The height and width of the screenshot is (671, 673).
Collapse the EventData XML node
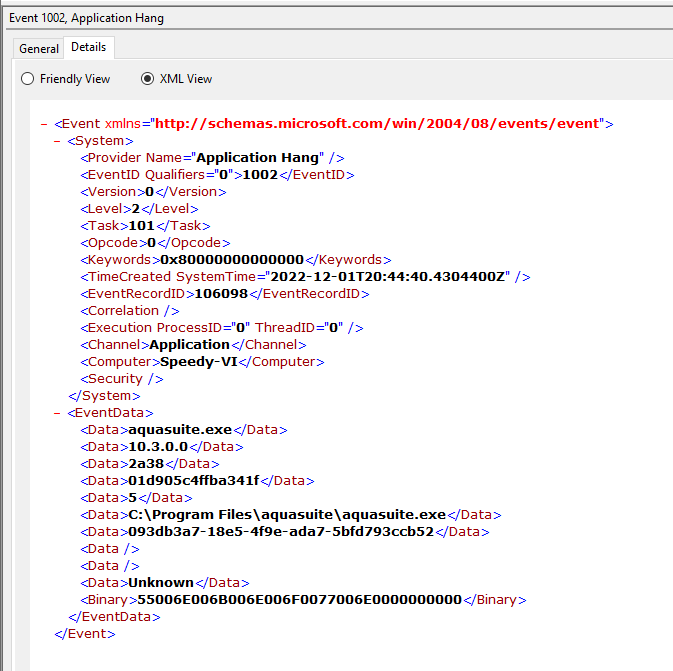(x=57, y=413)
